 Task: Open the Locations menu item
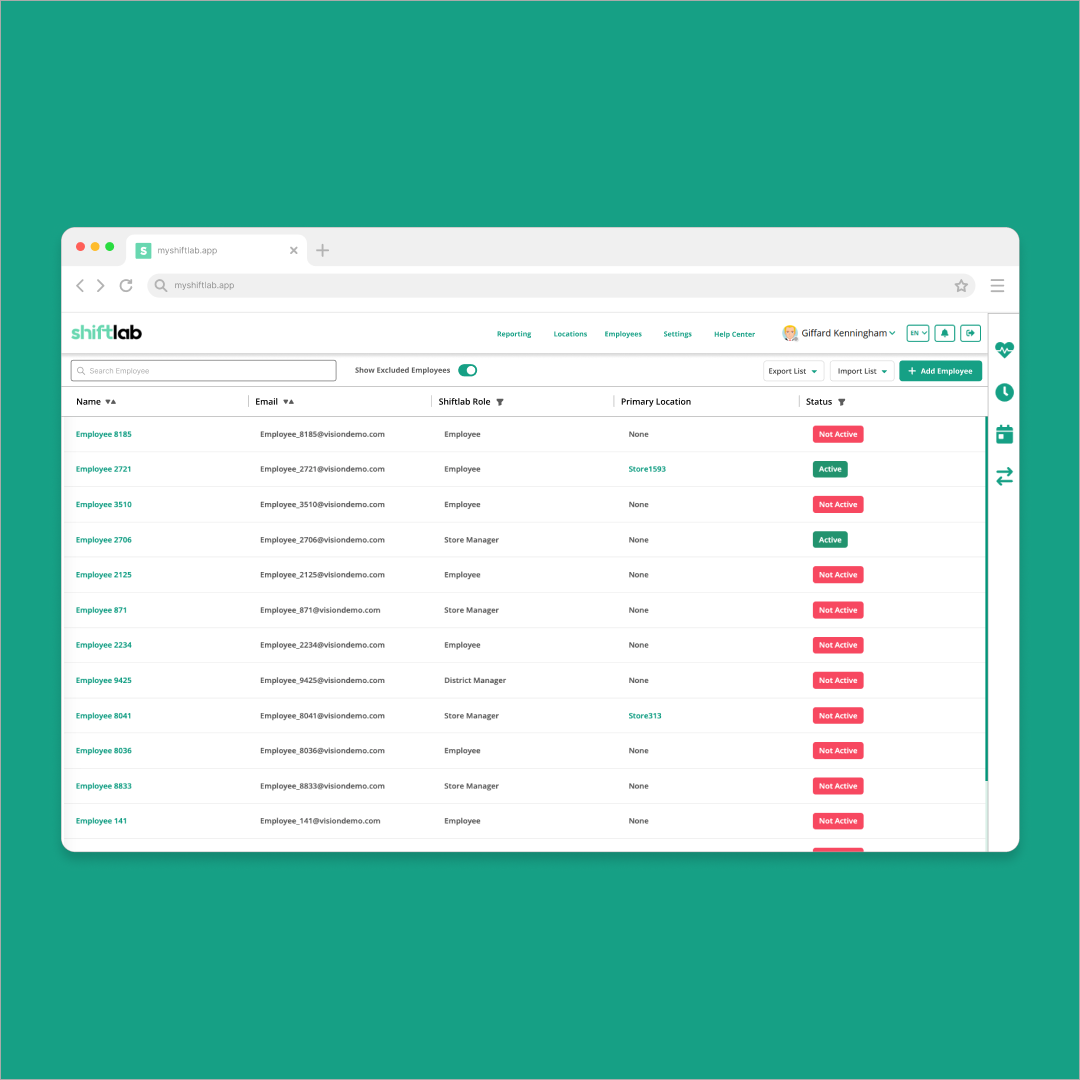(570, 334)
